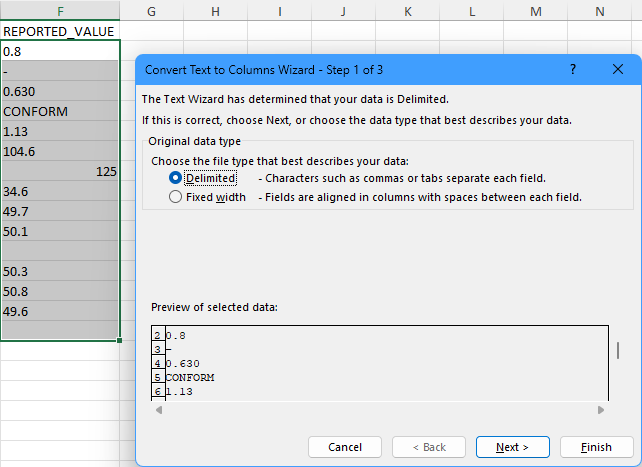
Task: Click the REPORTED_VALUE header cell
Action: click(x=60, y=31)
